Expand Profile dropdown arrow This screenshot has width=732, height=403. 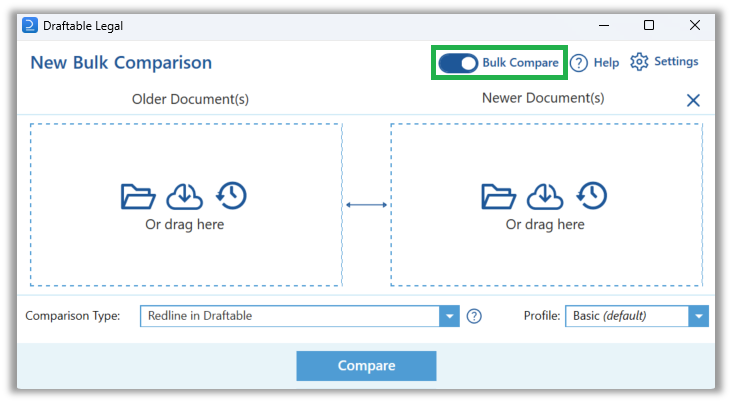tap(698, 316)
